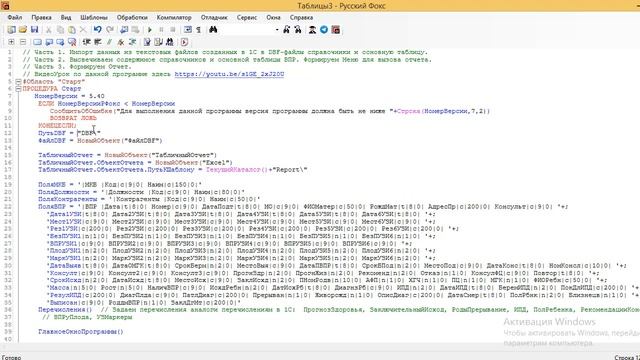Create a new file via toolbar icon
Viewport: 640px width, 360px height.
pyautogui.click(x=11, y=29)
